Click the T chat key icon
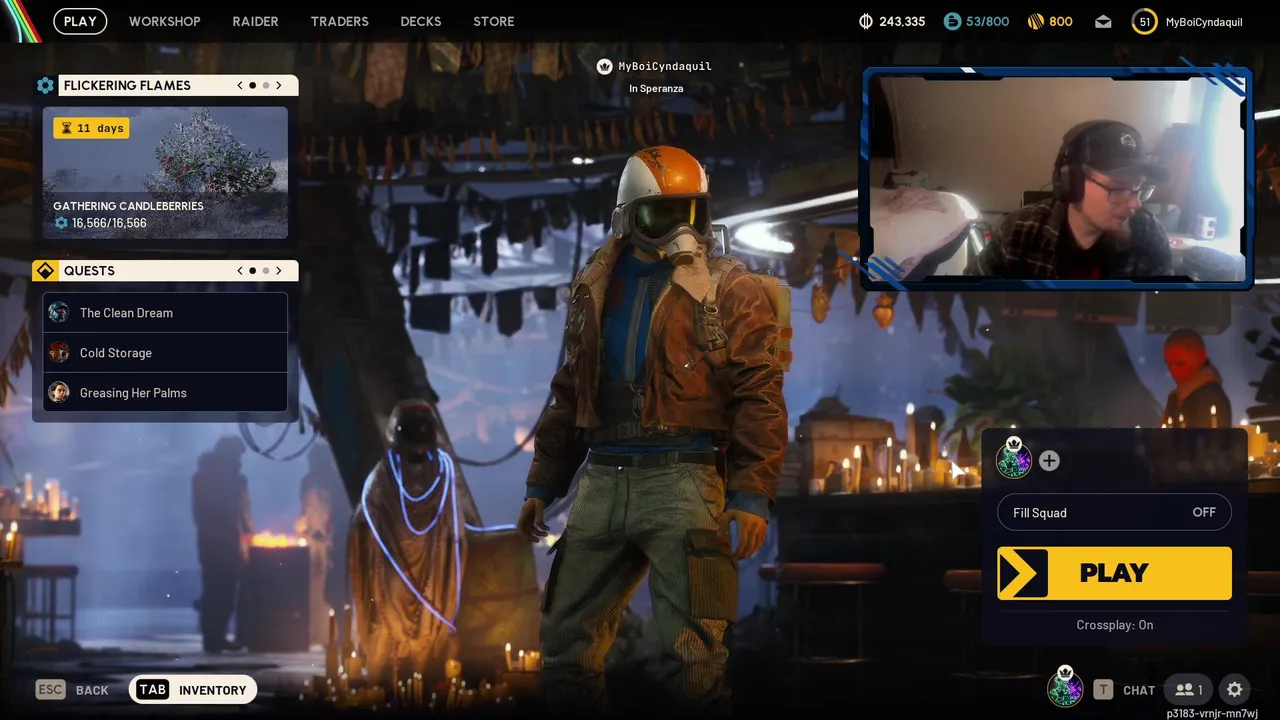This screenshot has width=1280, height=720. 1103,689
